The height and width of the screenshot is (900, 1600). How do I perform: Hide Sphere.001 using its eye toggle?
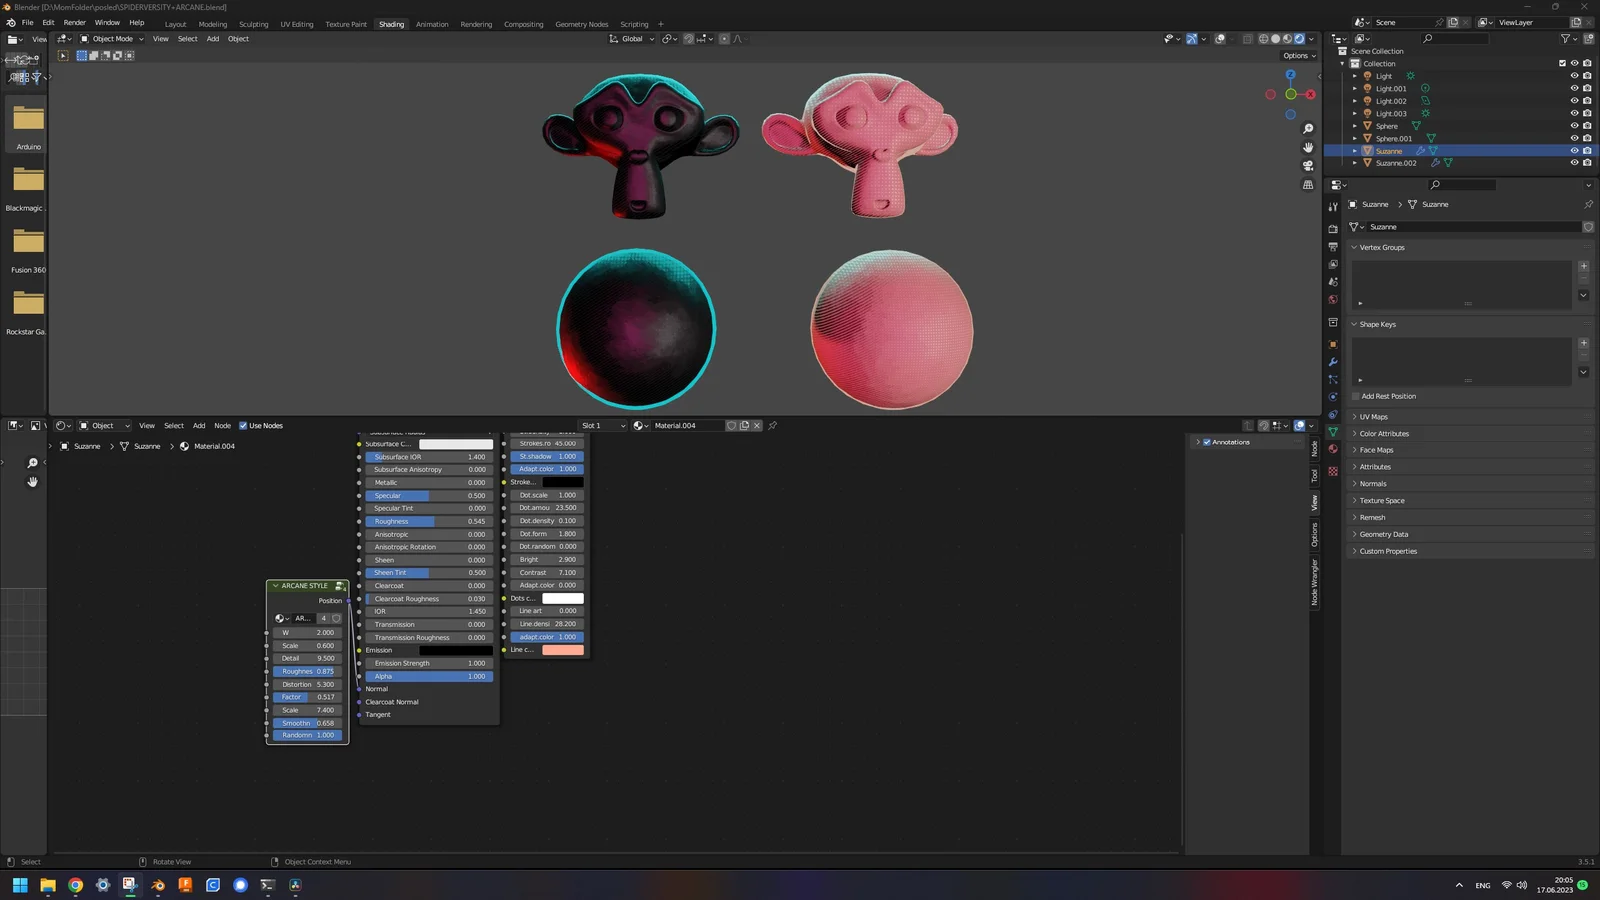(x=1573, y=138)
